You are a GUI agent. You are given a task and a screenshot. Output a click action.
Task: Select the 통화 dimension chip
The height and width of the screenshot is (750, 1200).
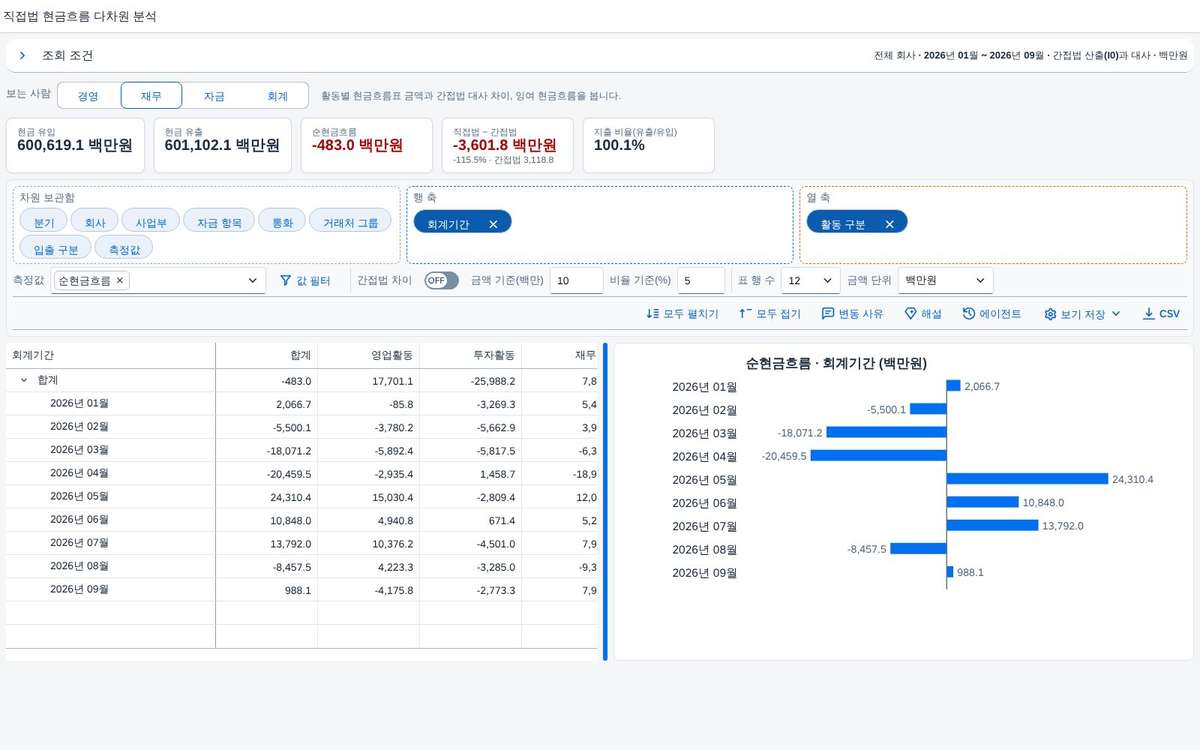pos(282,223)
